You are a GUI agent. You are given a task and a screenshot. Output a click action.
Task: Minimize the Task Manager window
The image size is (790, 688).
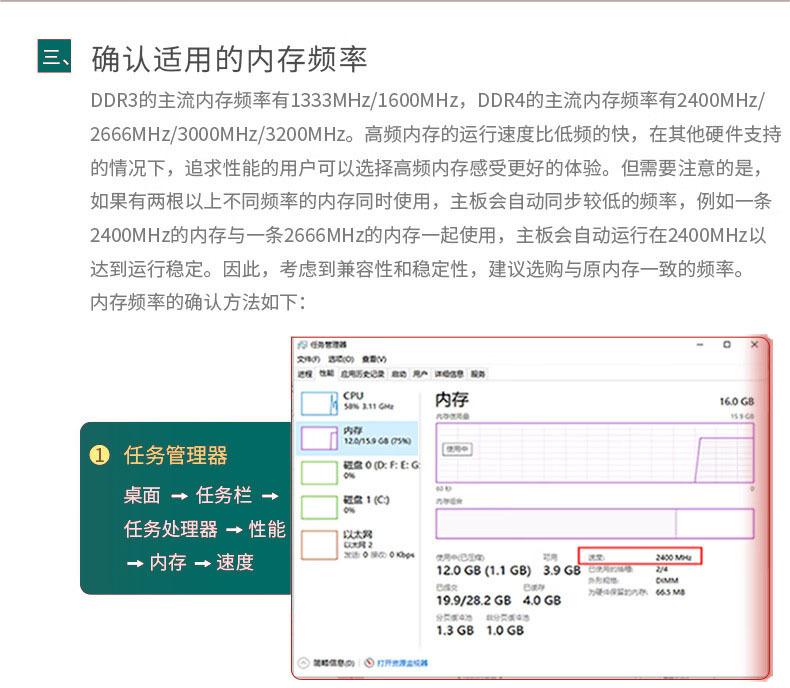click(x=700, y=345)
